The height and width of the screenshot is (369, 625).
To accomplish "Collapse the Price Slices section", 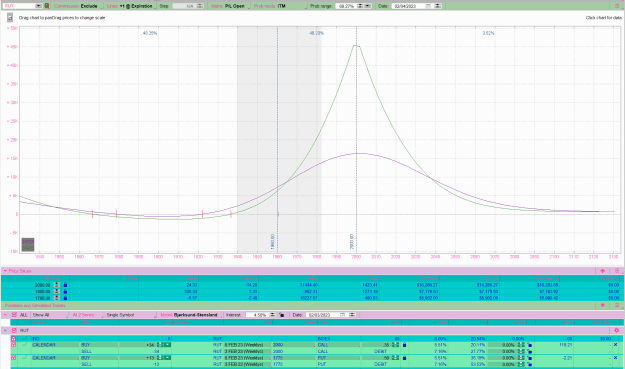I will (5, 271).
